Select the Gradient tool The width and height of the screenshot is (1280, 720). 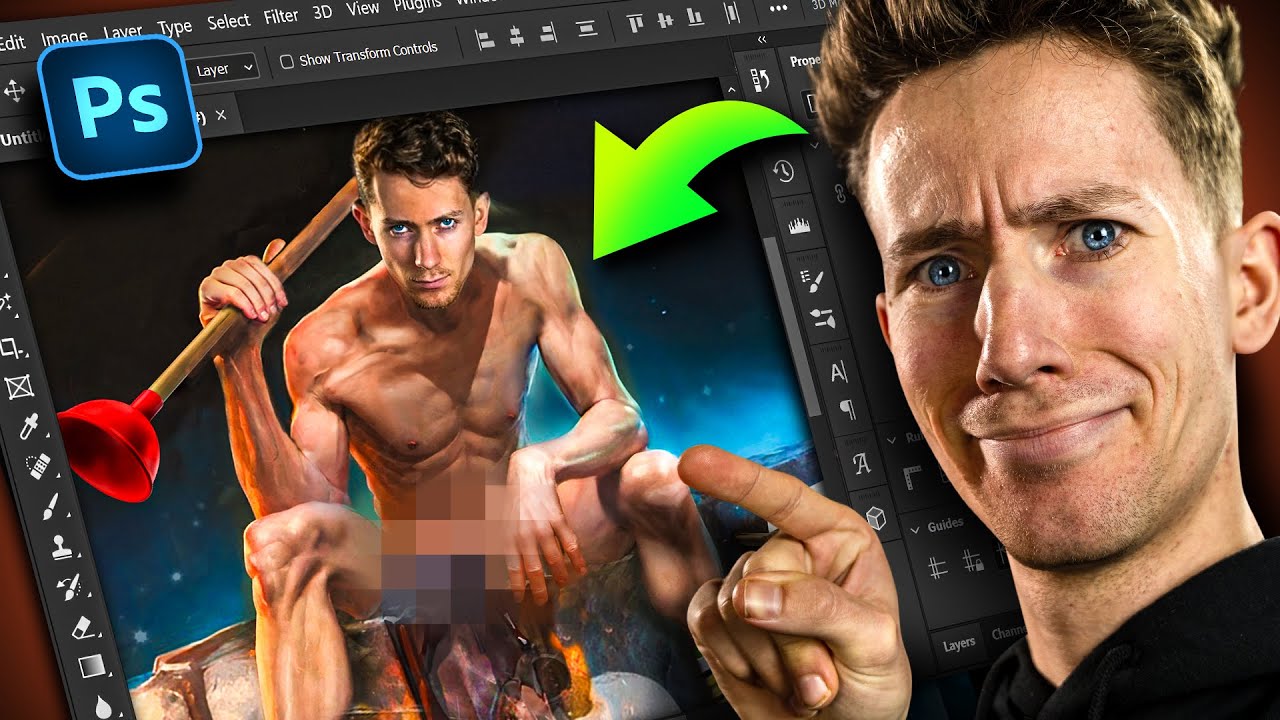pyautogui.click(x=92, y=666)
